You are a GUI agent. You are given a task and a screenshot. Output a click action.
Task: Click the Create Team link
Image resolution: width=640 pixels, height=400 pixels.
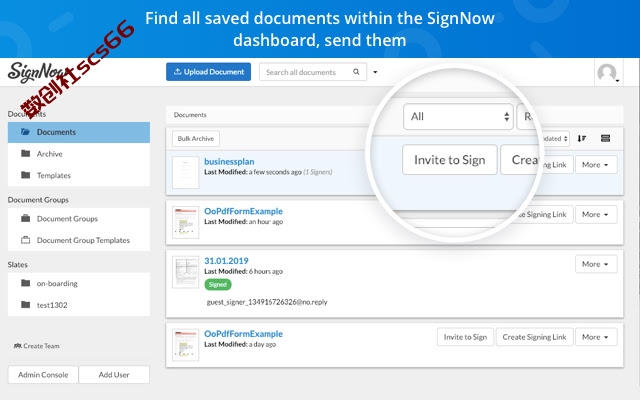(x=37, y=346)
